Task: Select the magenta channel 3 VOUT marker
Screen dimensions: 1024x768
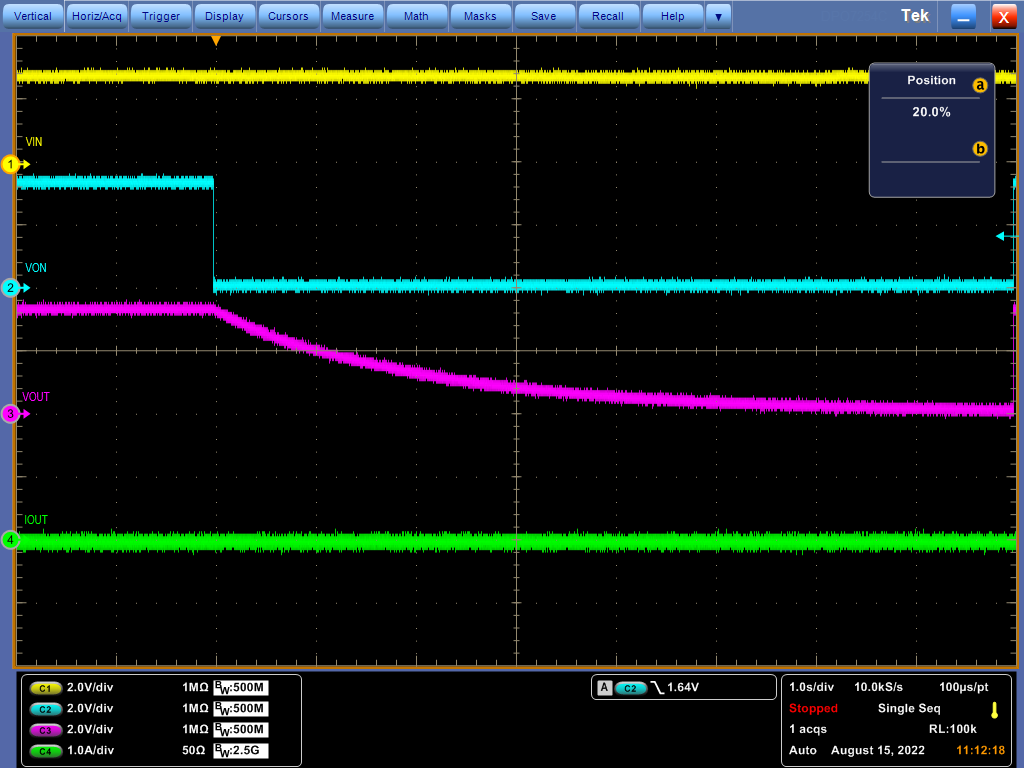Action: tap(11, 413)
